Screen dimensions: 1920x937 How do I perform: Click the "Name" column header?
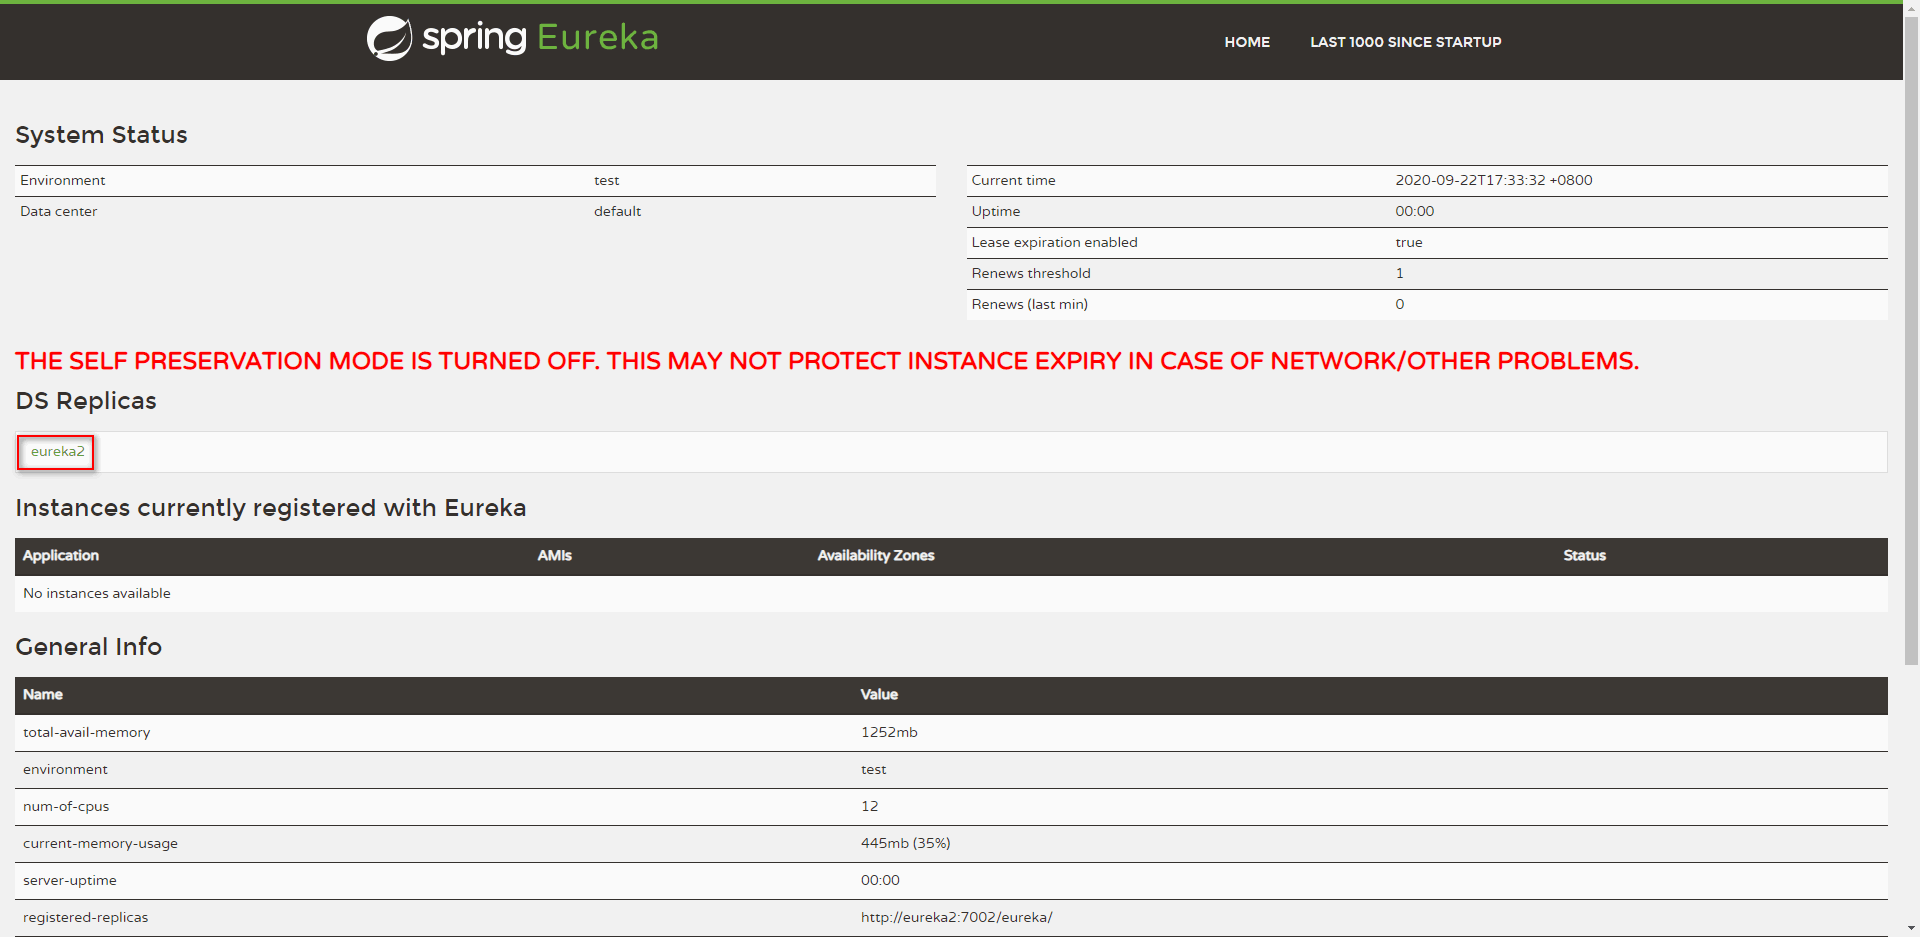[43, 695]
